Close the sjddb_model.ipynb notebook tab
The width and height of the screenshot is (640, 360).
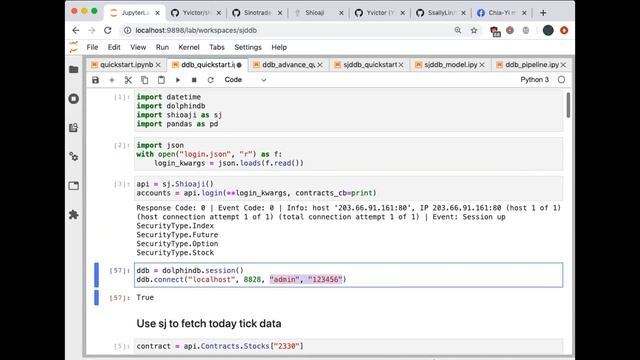coord(482,65)
